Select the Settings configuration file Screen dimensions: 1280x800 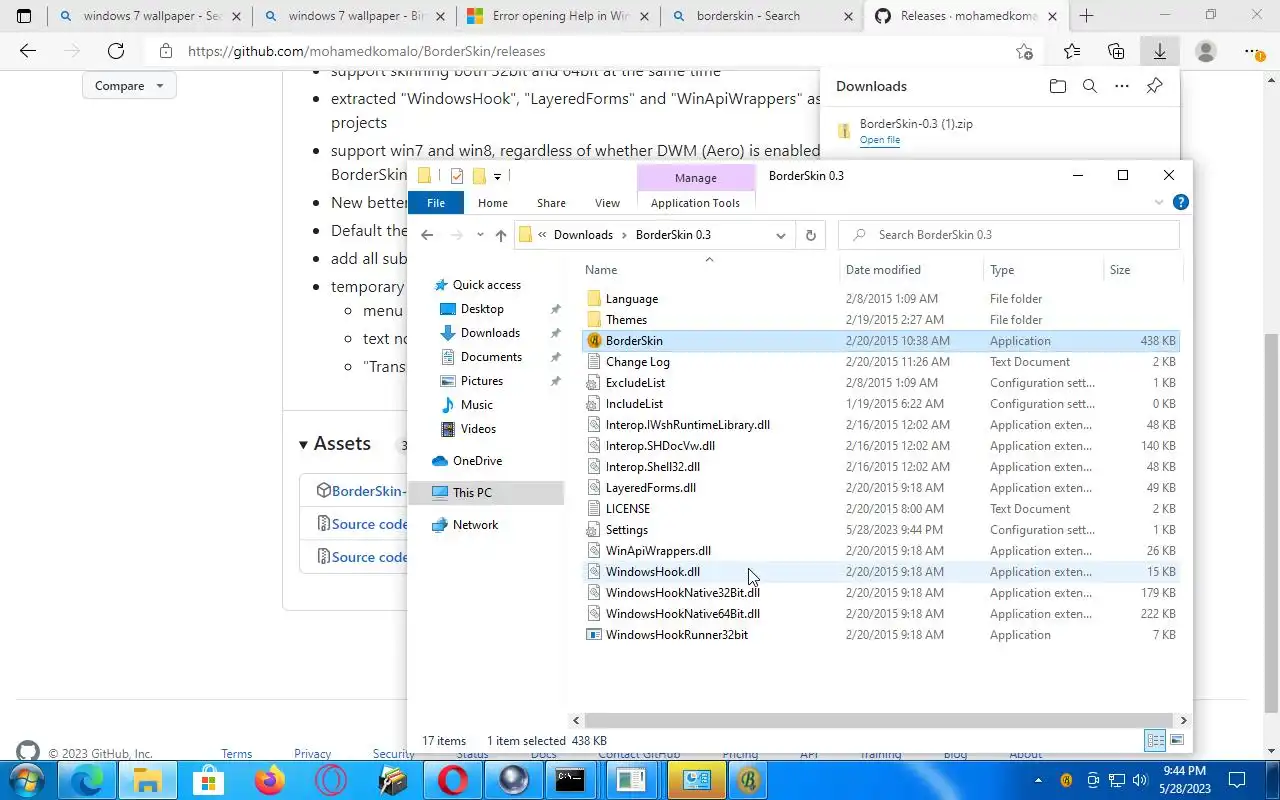click(x=880, y=530)
